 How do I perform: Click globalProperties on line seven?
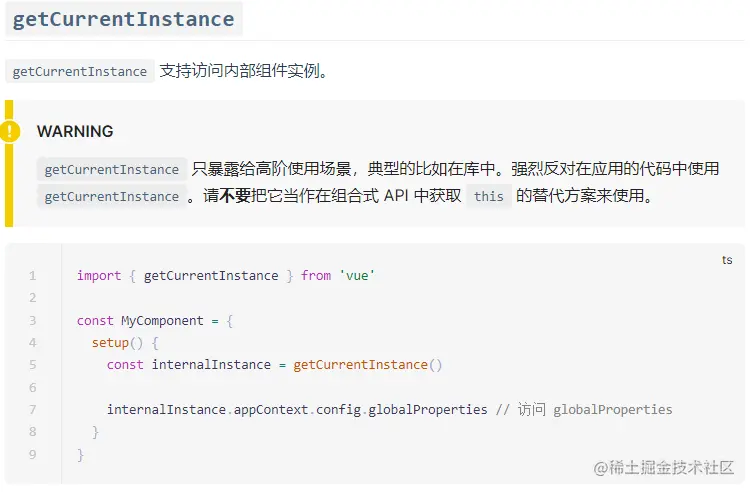428,410
